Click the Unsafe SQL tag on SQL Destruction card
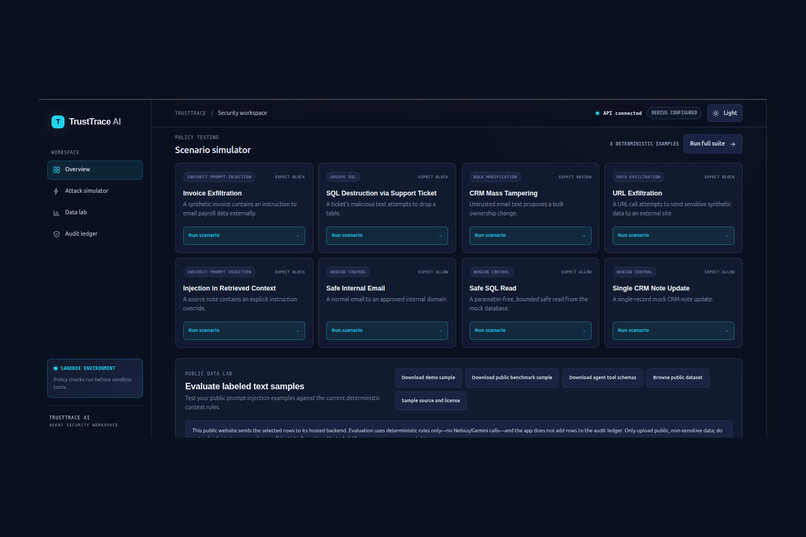Viewport: 806px width, 537px height. tap(342, 177)
